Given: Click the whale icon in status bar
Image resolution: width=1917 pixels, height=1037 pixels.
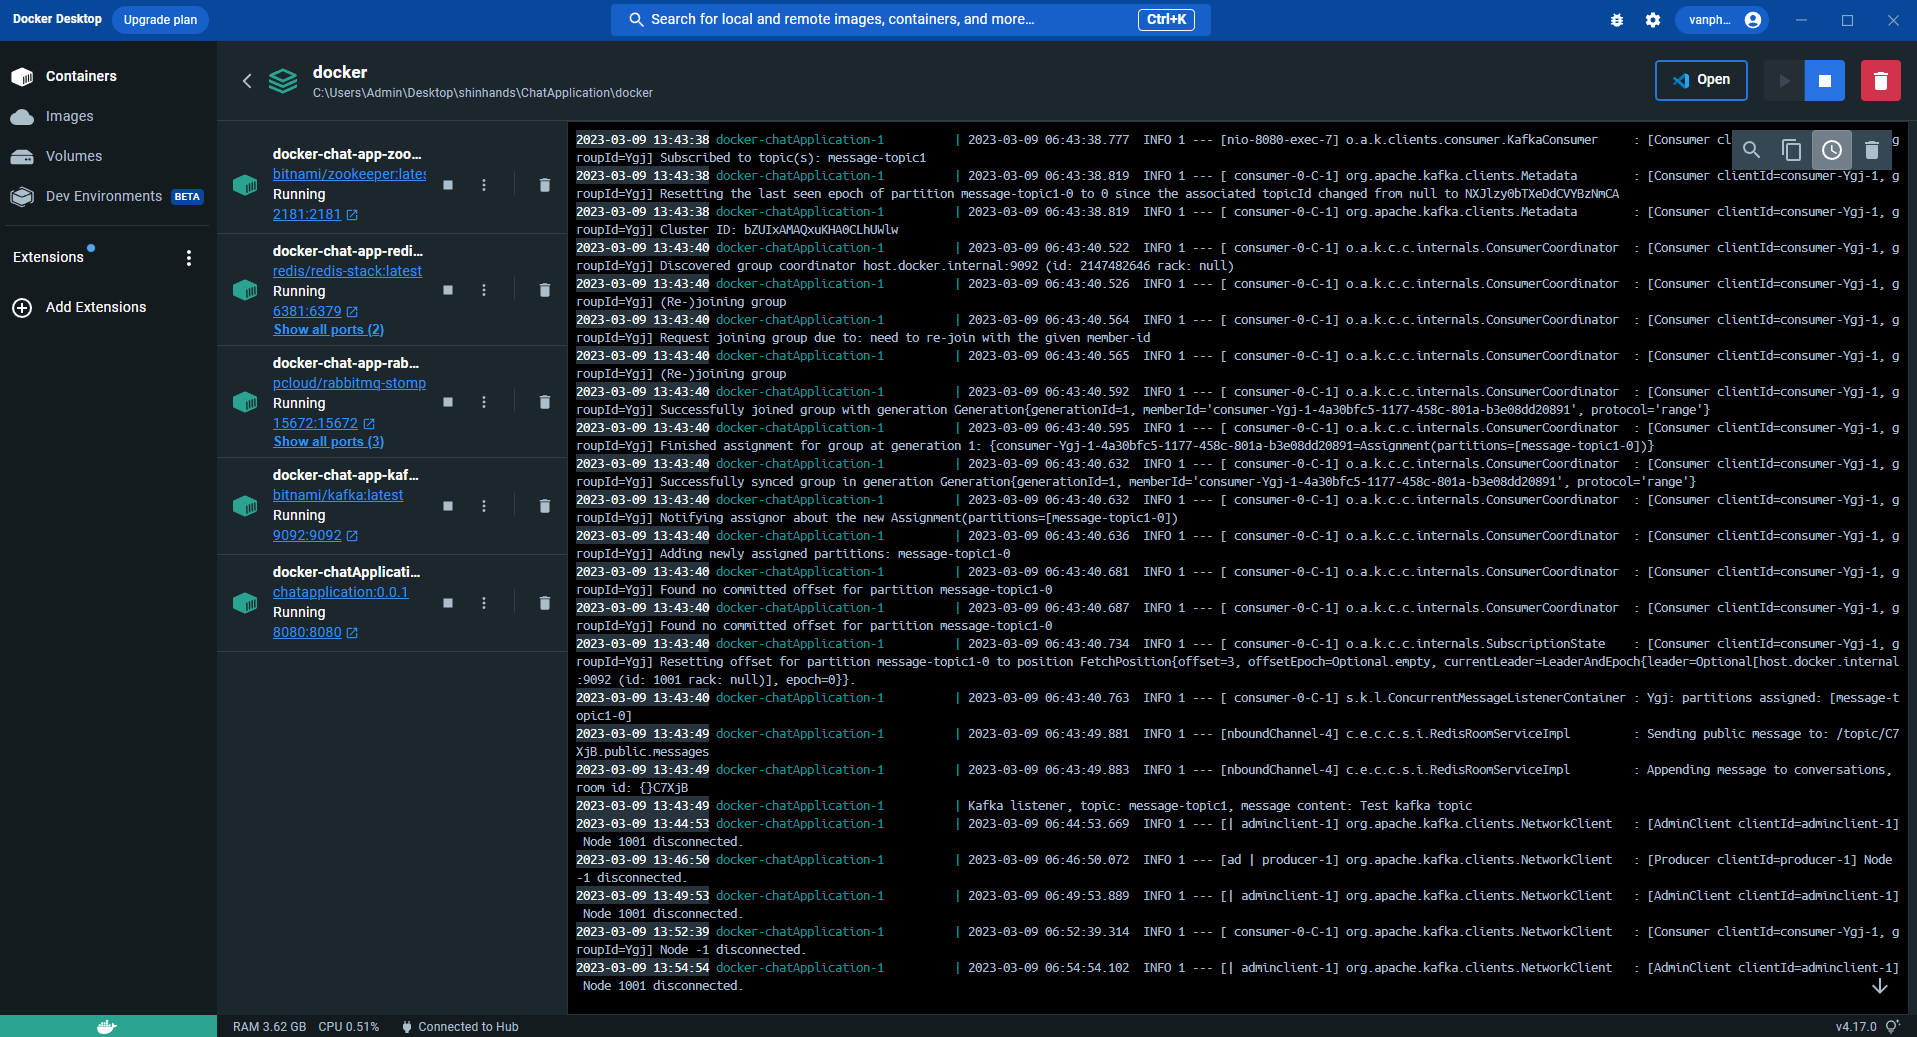Looking at the screenshot, I should [x=107, y=1026].
